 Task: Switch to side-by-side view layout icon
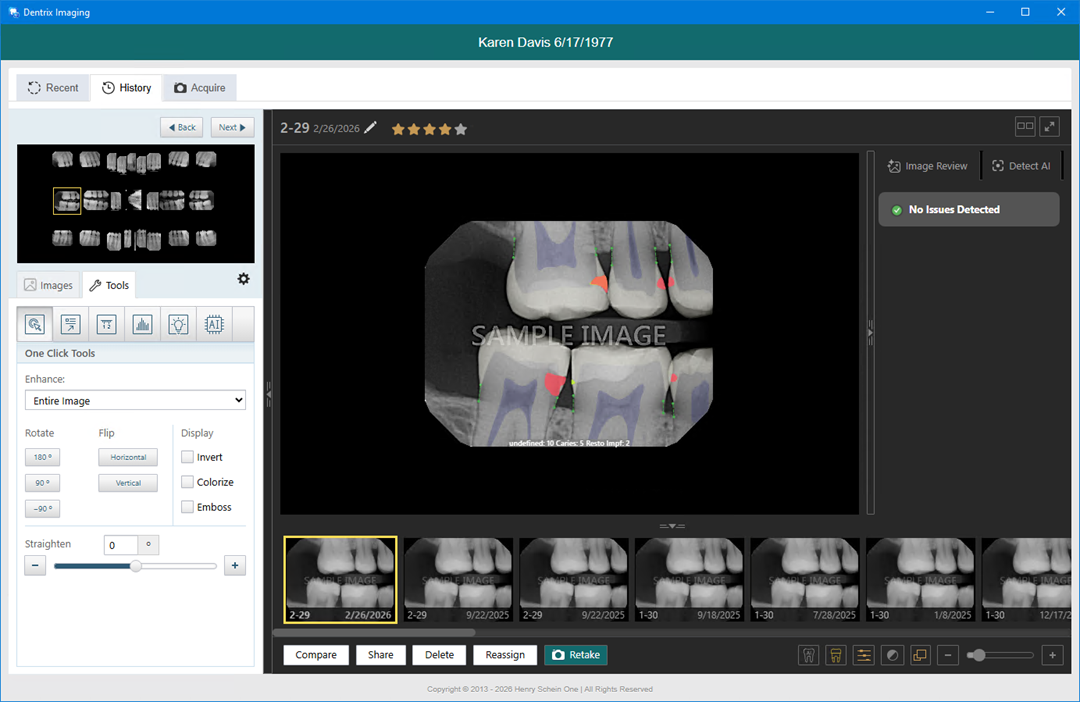1025,126
